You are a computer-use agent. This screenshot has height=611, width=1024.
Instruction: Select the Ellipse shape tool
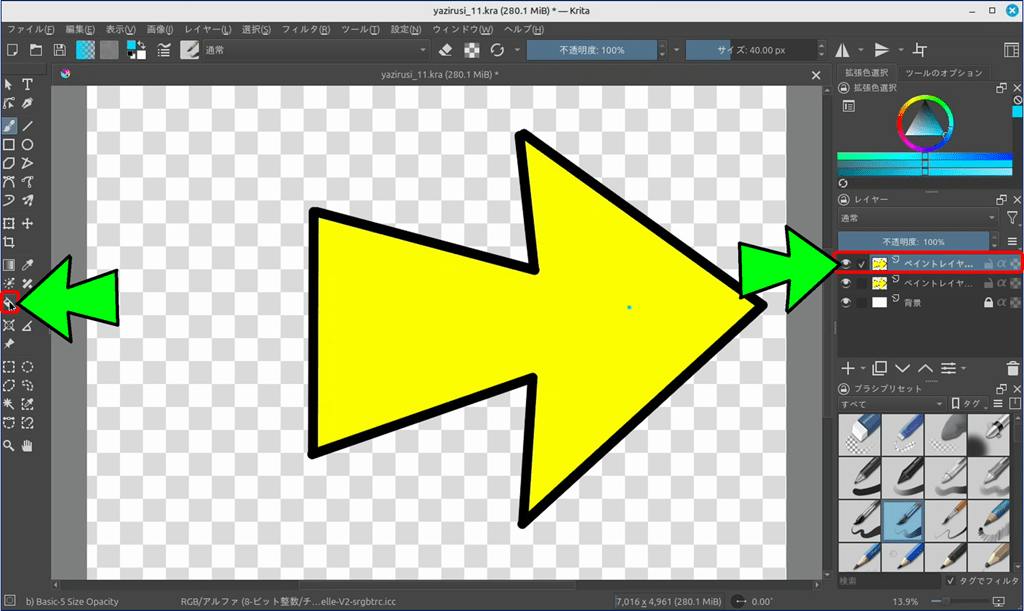point(28,145)
